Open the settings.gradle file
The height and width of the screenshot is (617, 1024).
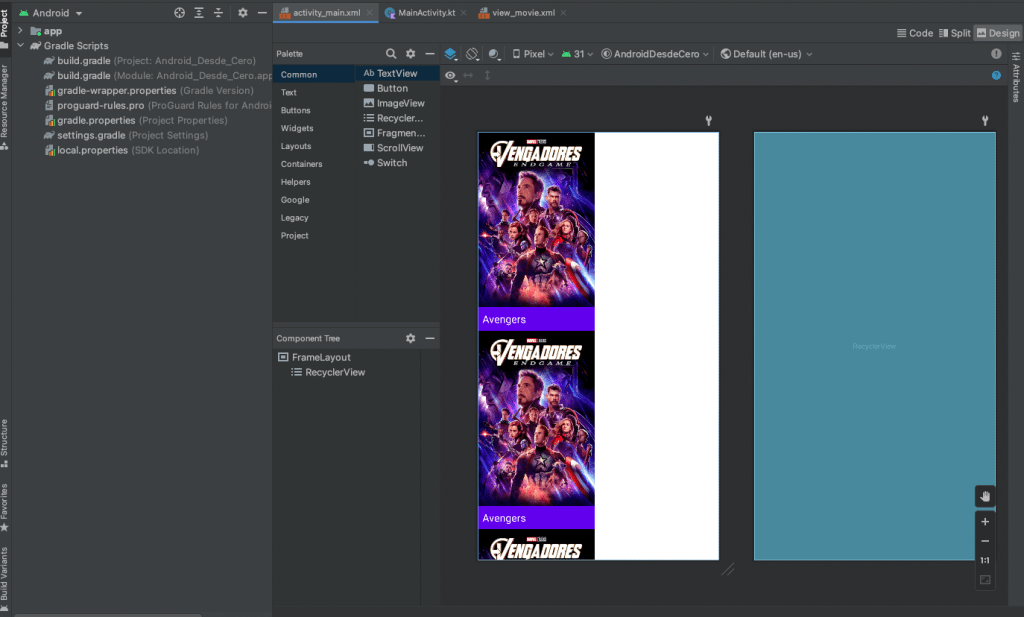126,135
